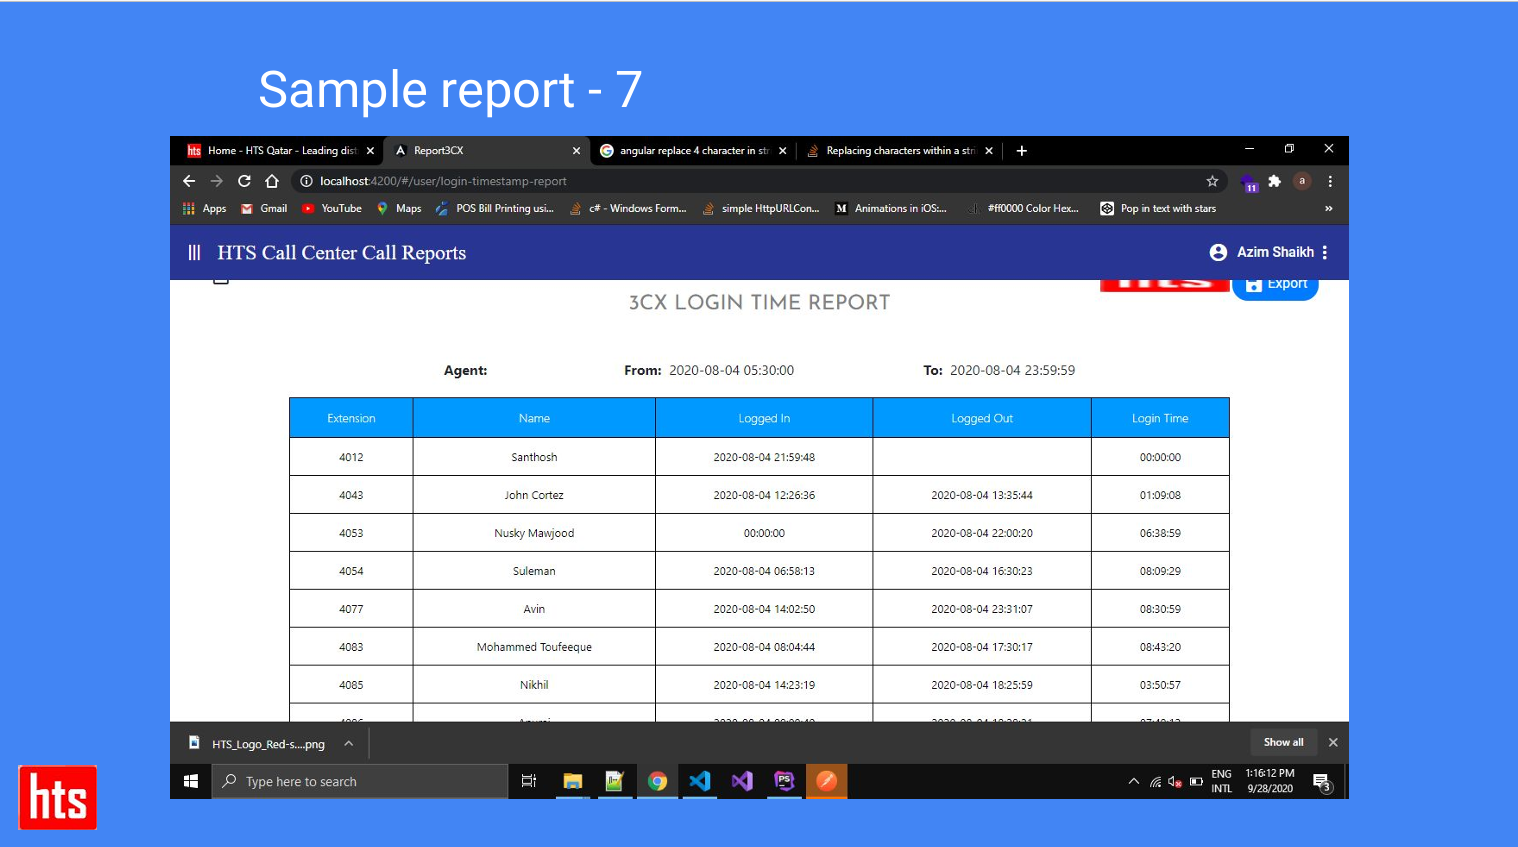This screenshot has height=847, width=1518.
Task: Open the Gmail bookmark
Action: (264, 209)
